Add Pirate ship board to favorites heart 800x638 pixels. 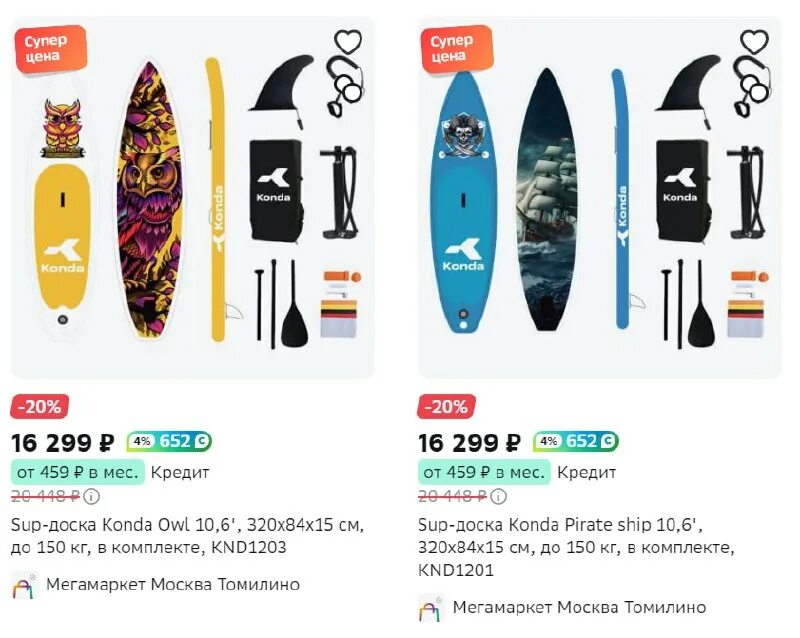tap(754, 41)
